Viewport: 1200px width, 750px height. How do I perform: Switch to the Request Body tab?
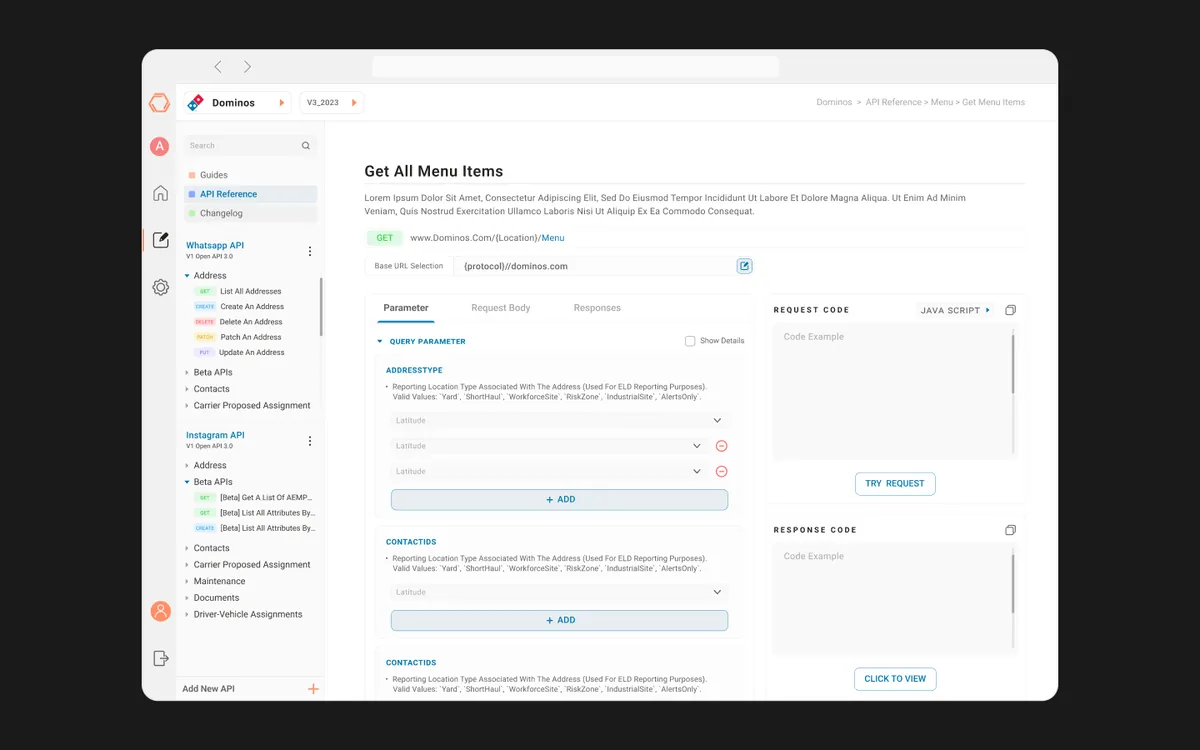[x=501, y=308]
